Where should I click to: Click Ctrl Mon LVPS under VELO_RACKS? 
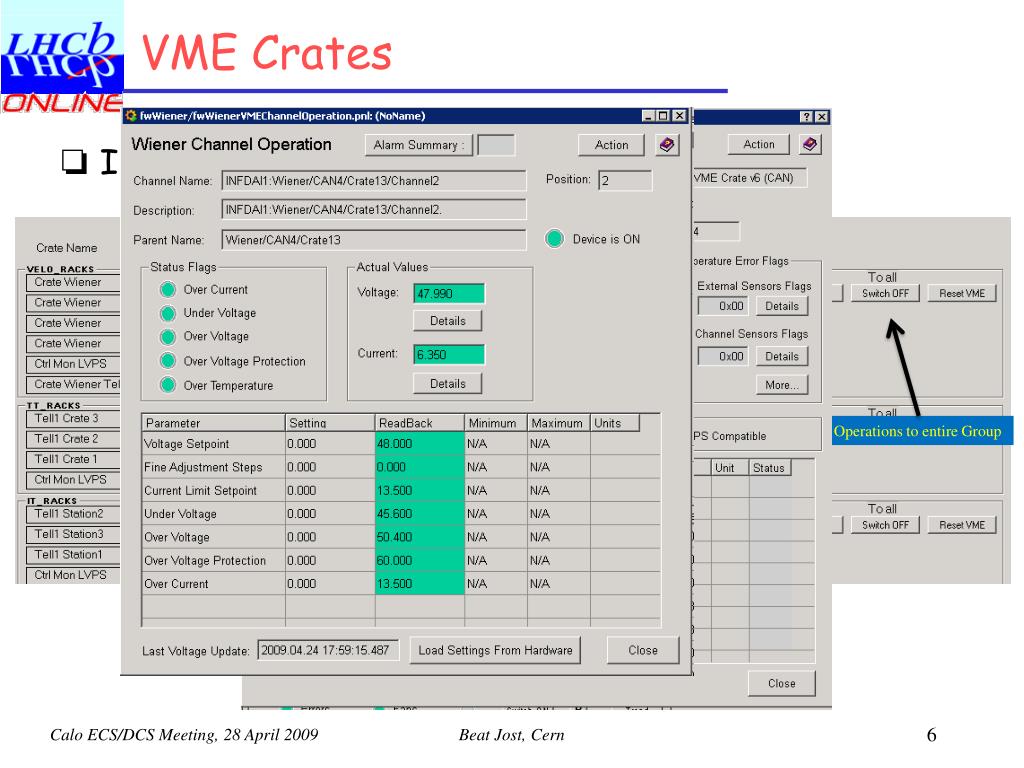point(73,364)
